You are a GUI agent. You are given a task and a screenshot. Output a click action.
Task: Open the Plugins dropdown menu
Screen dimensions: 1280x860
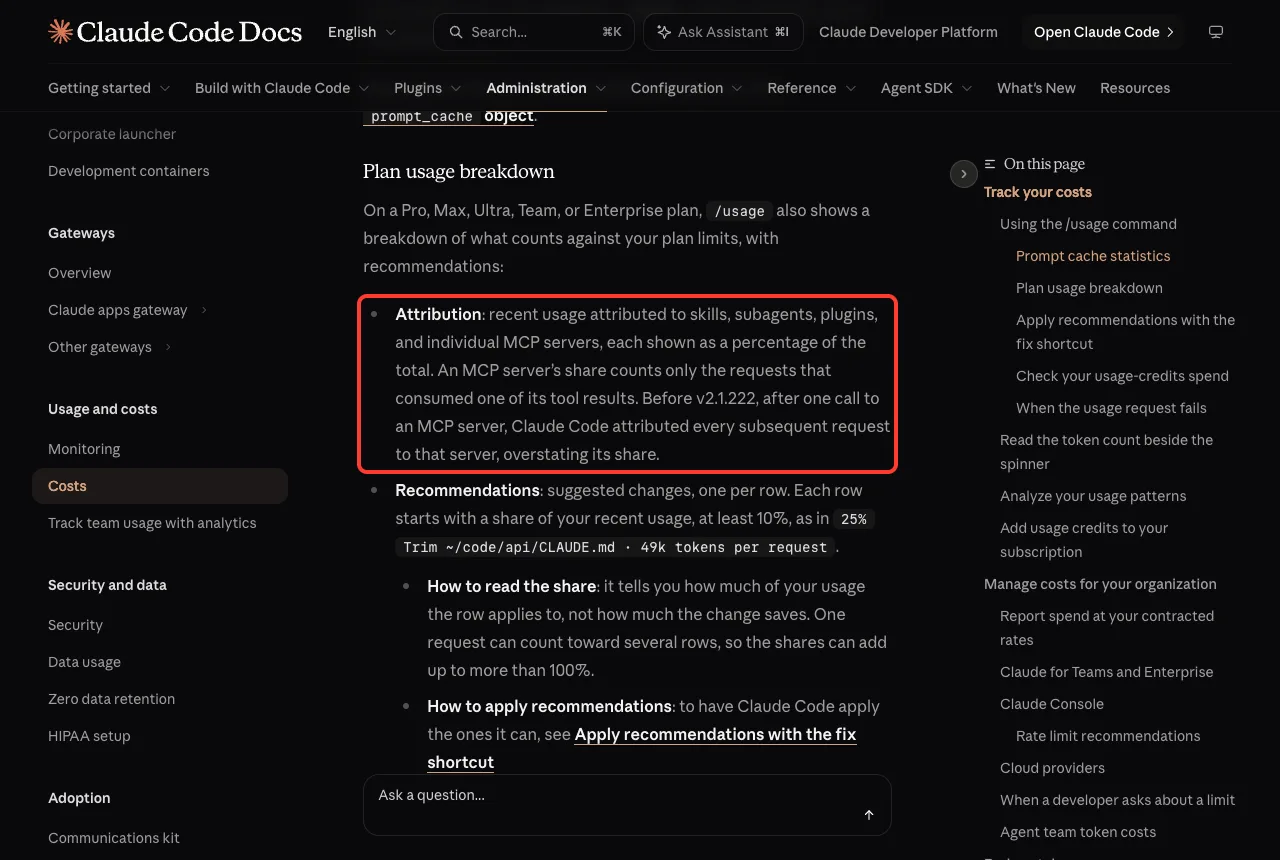click(428, 88)
